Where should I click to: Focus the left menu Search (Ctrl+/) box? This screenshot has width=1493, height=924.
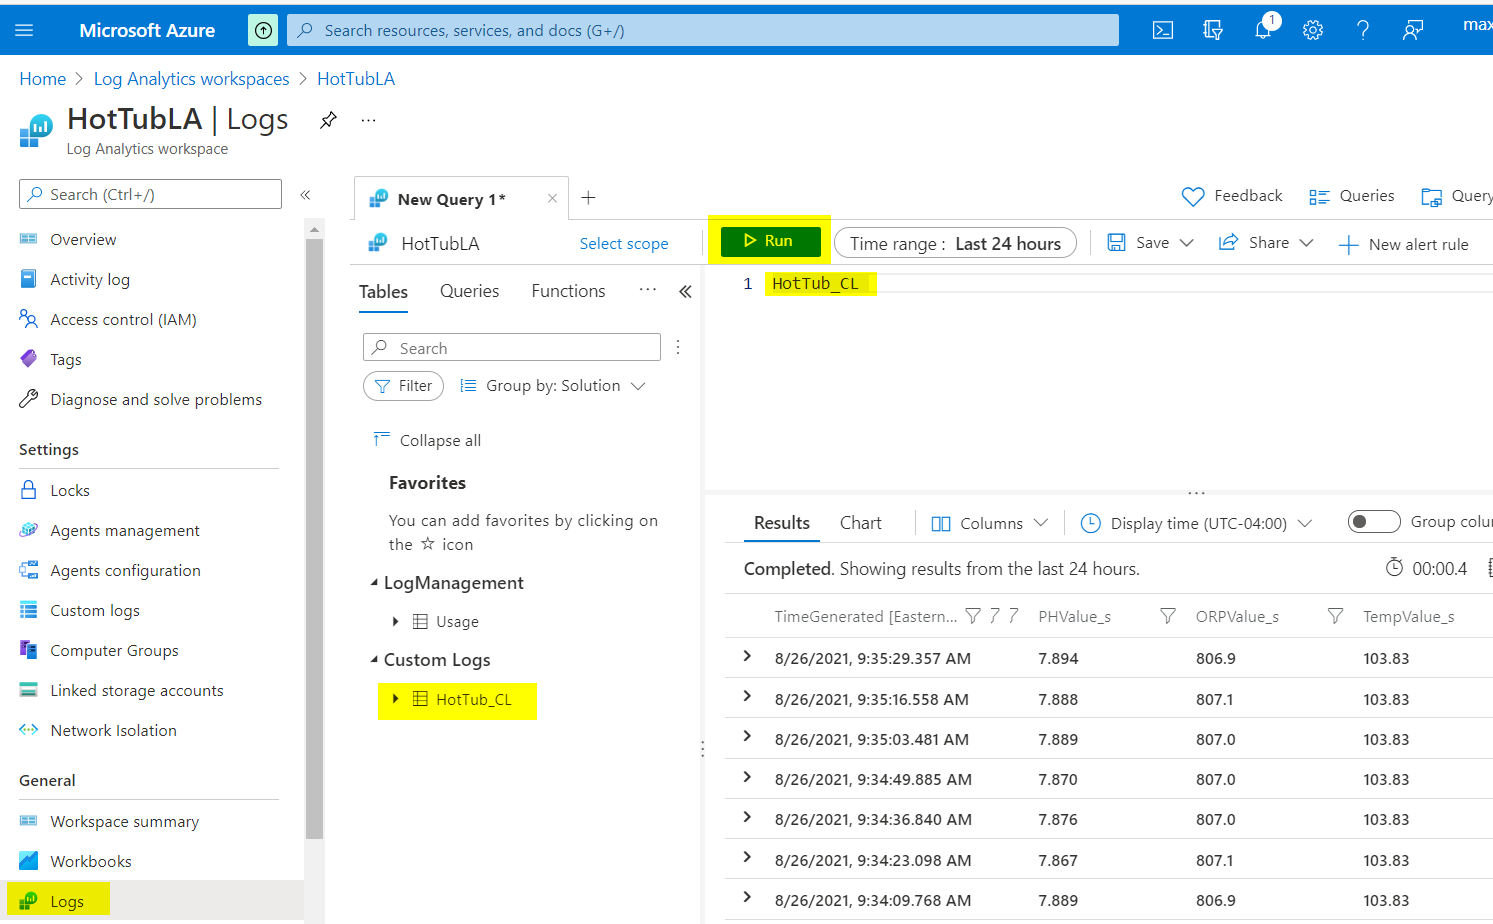pos(150,194)
